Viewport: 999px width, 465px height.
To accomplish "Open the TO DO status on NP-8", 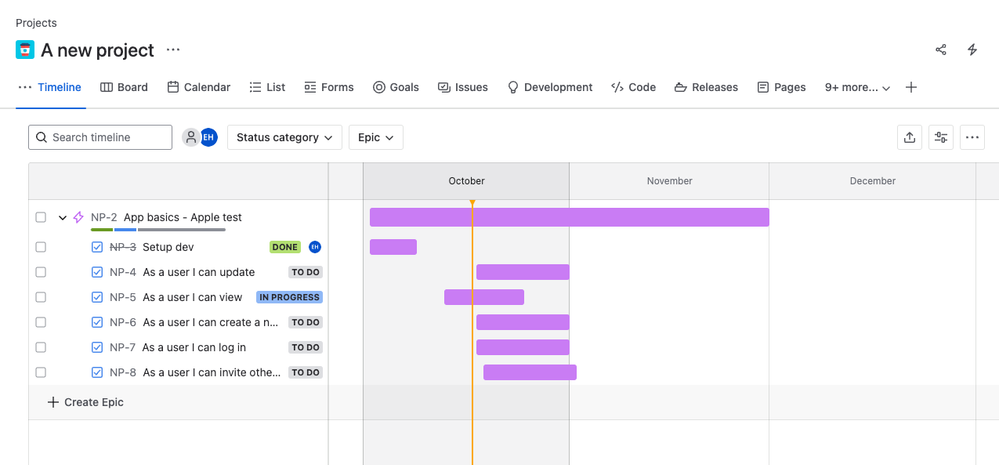I will [x=305, y=373].
